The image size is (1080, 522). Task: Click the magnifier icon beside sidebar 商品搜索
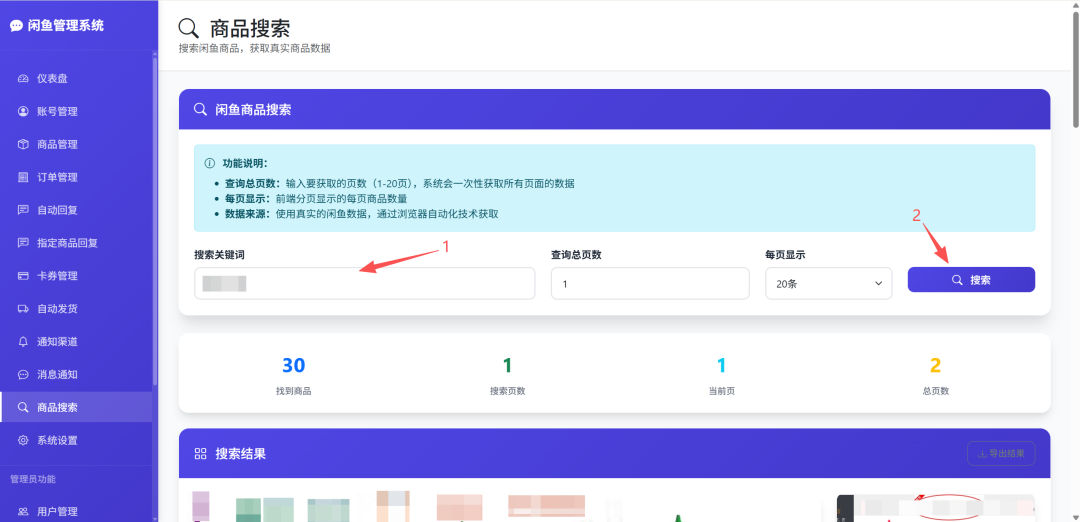tap(23, 407)
